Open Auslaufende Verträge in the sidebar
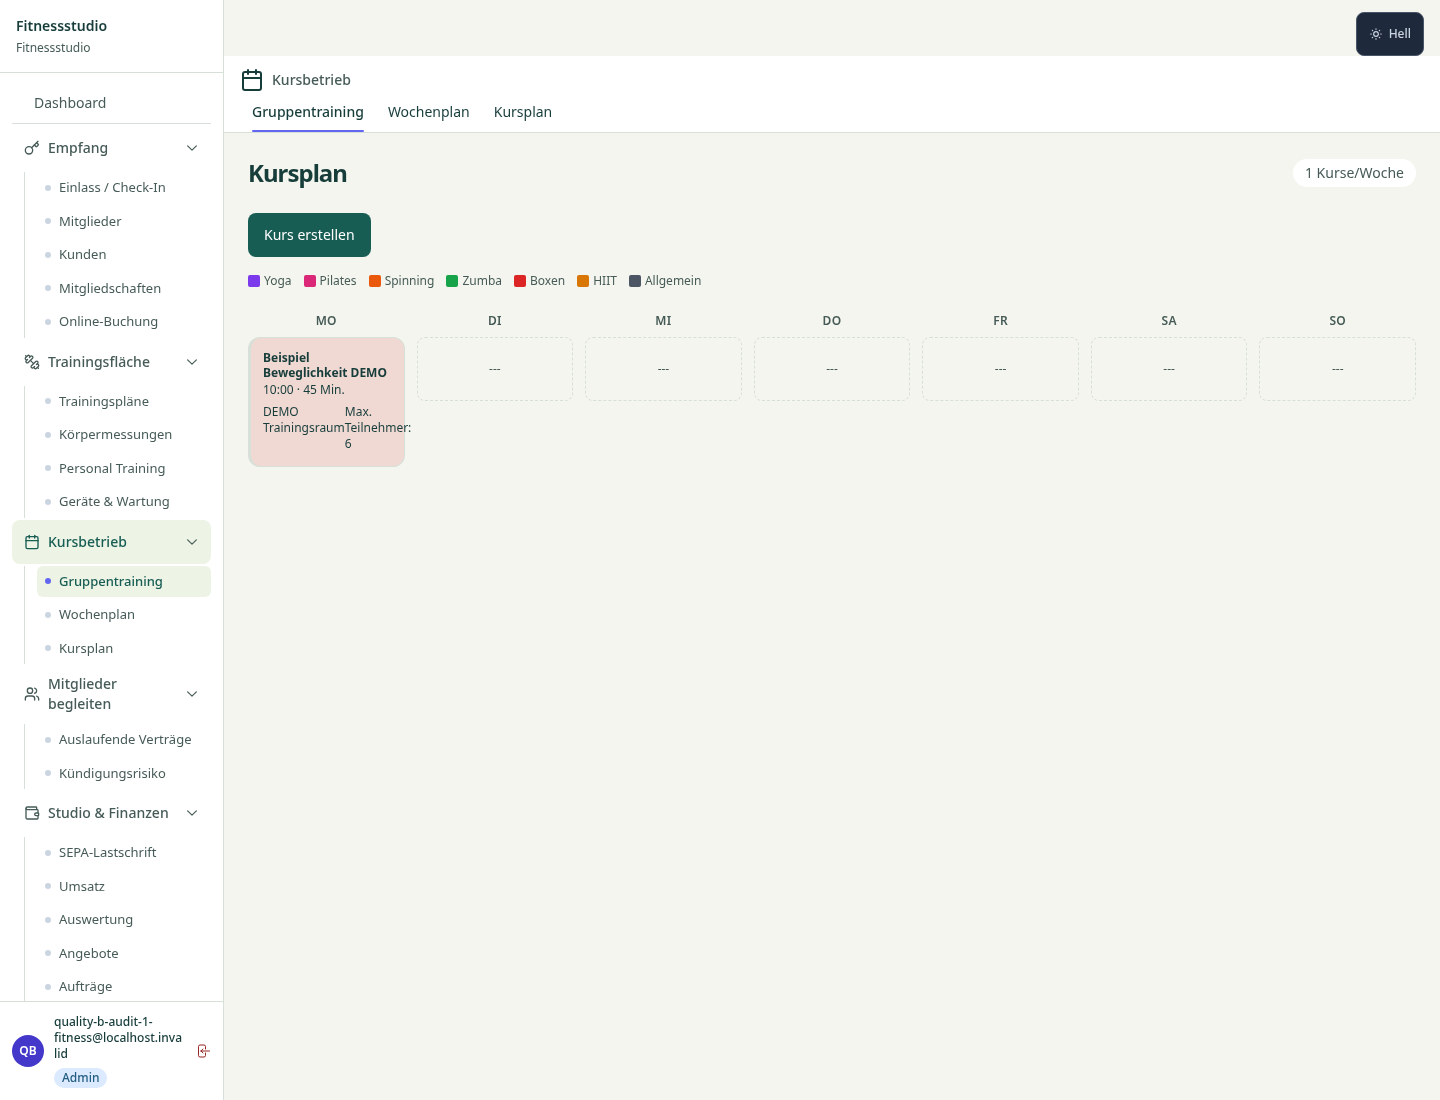The width and height of the screenshot is (1440, 1100). tap(124, 739)
